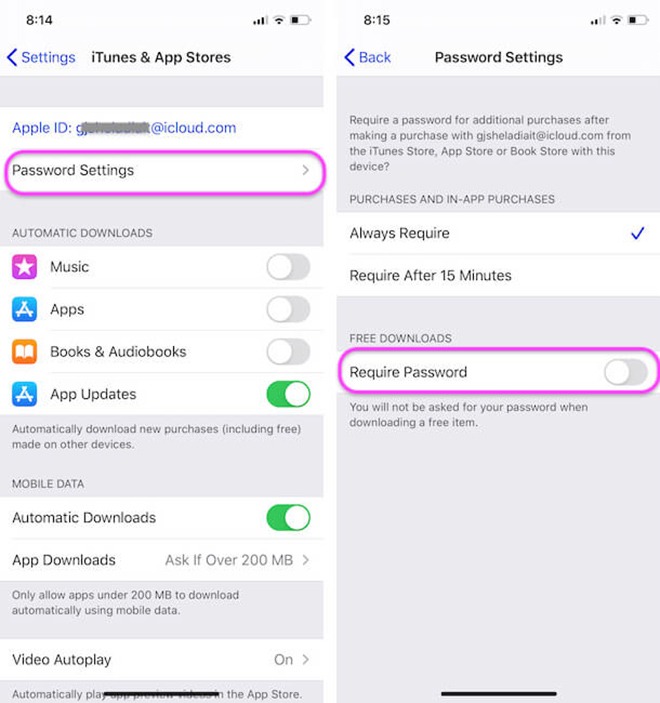Tap the Apple ID email link
The width and height of the screenshot is (660, 703).
click(124, 128)
